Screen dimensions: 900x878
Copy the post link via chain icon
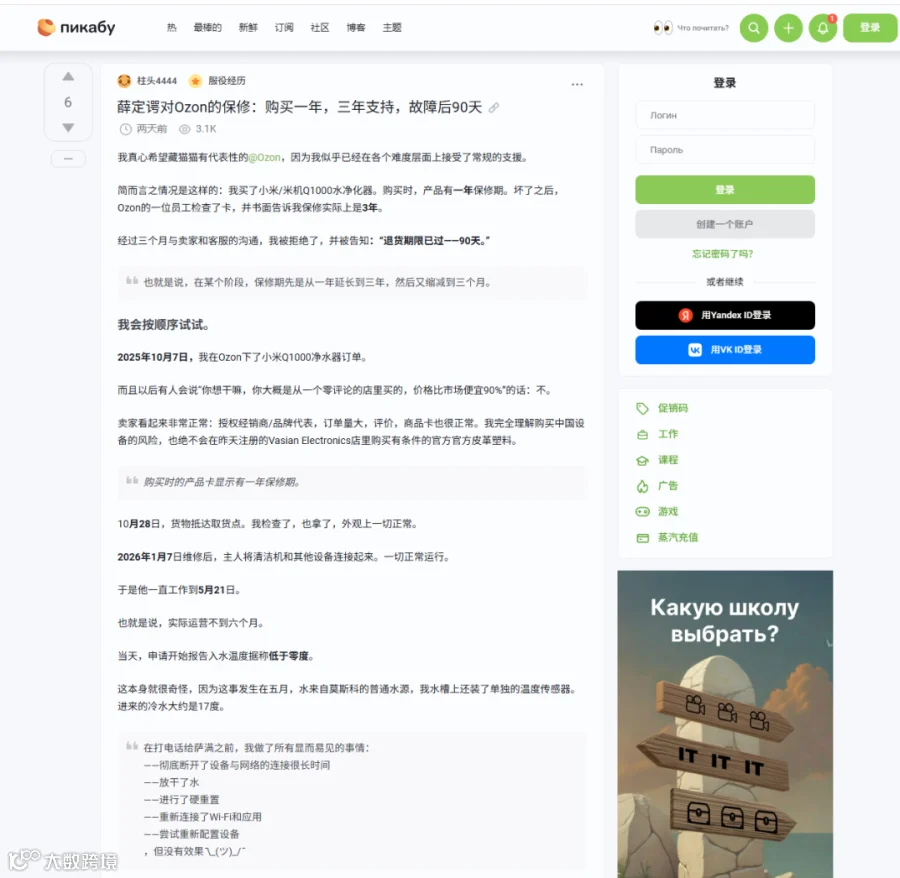[494, 107]
